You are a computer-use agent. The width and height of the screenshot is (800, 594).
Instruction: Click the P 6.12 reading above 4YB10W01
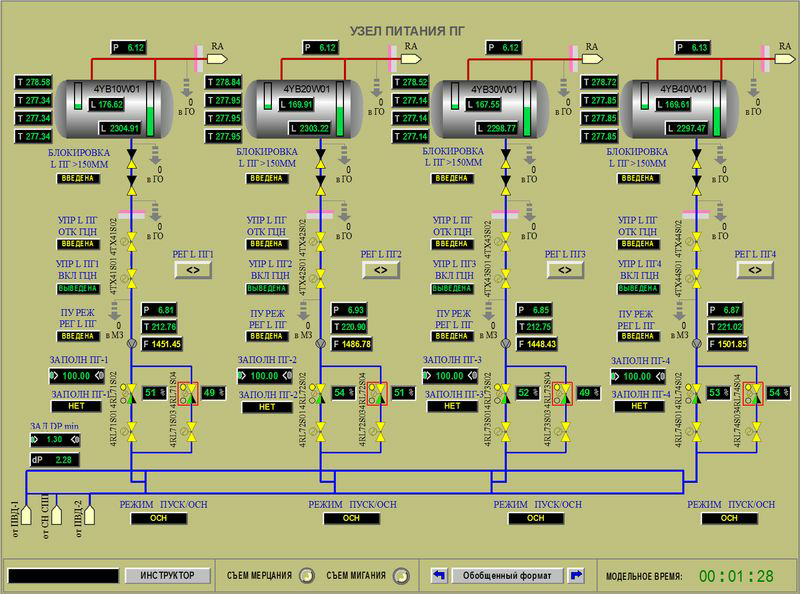click(x=129, y=48)
